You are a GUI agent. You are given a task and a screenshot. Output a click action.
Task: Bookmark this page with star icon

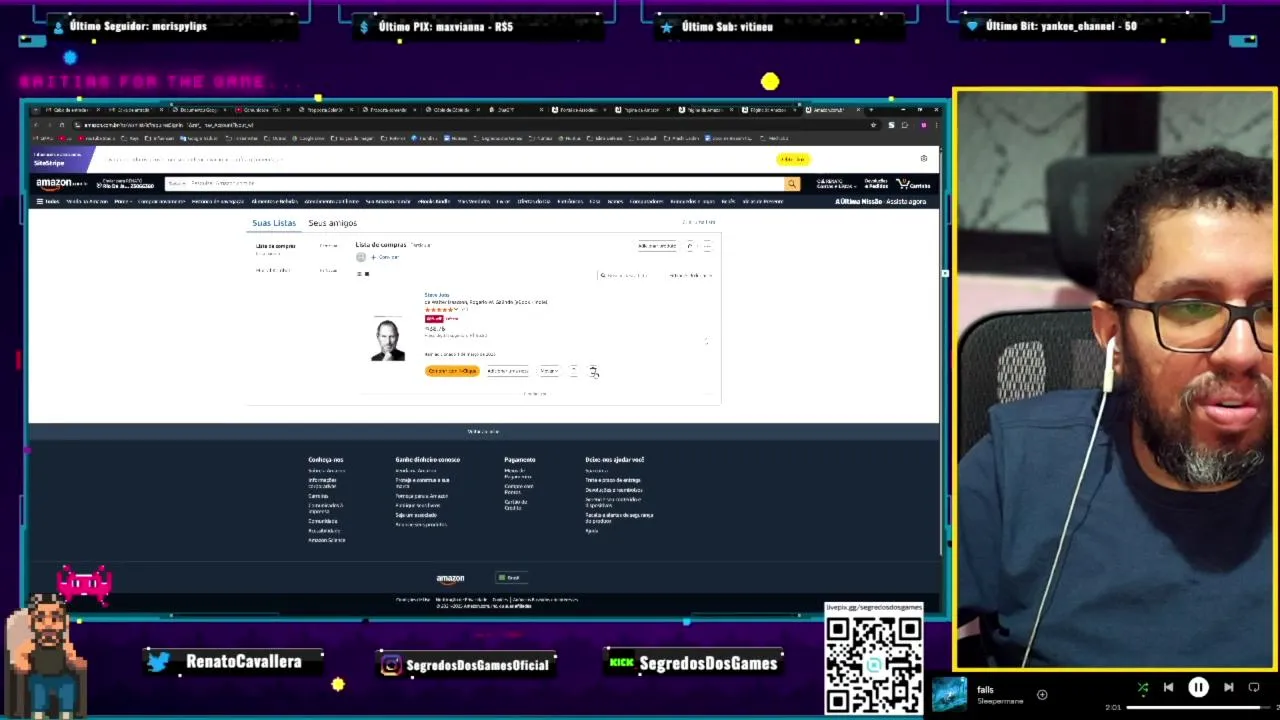point(873,125)
